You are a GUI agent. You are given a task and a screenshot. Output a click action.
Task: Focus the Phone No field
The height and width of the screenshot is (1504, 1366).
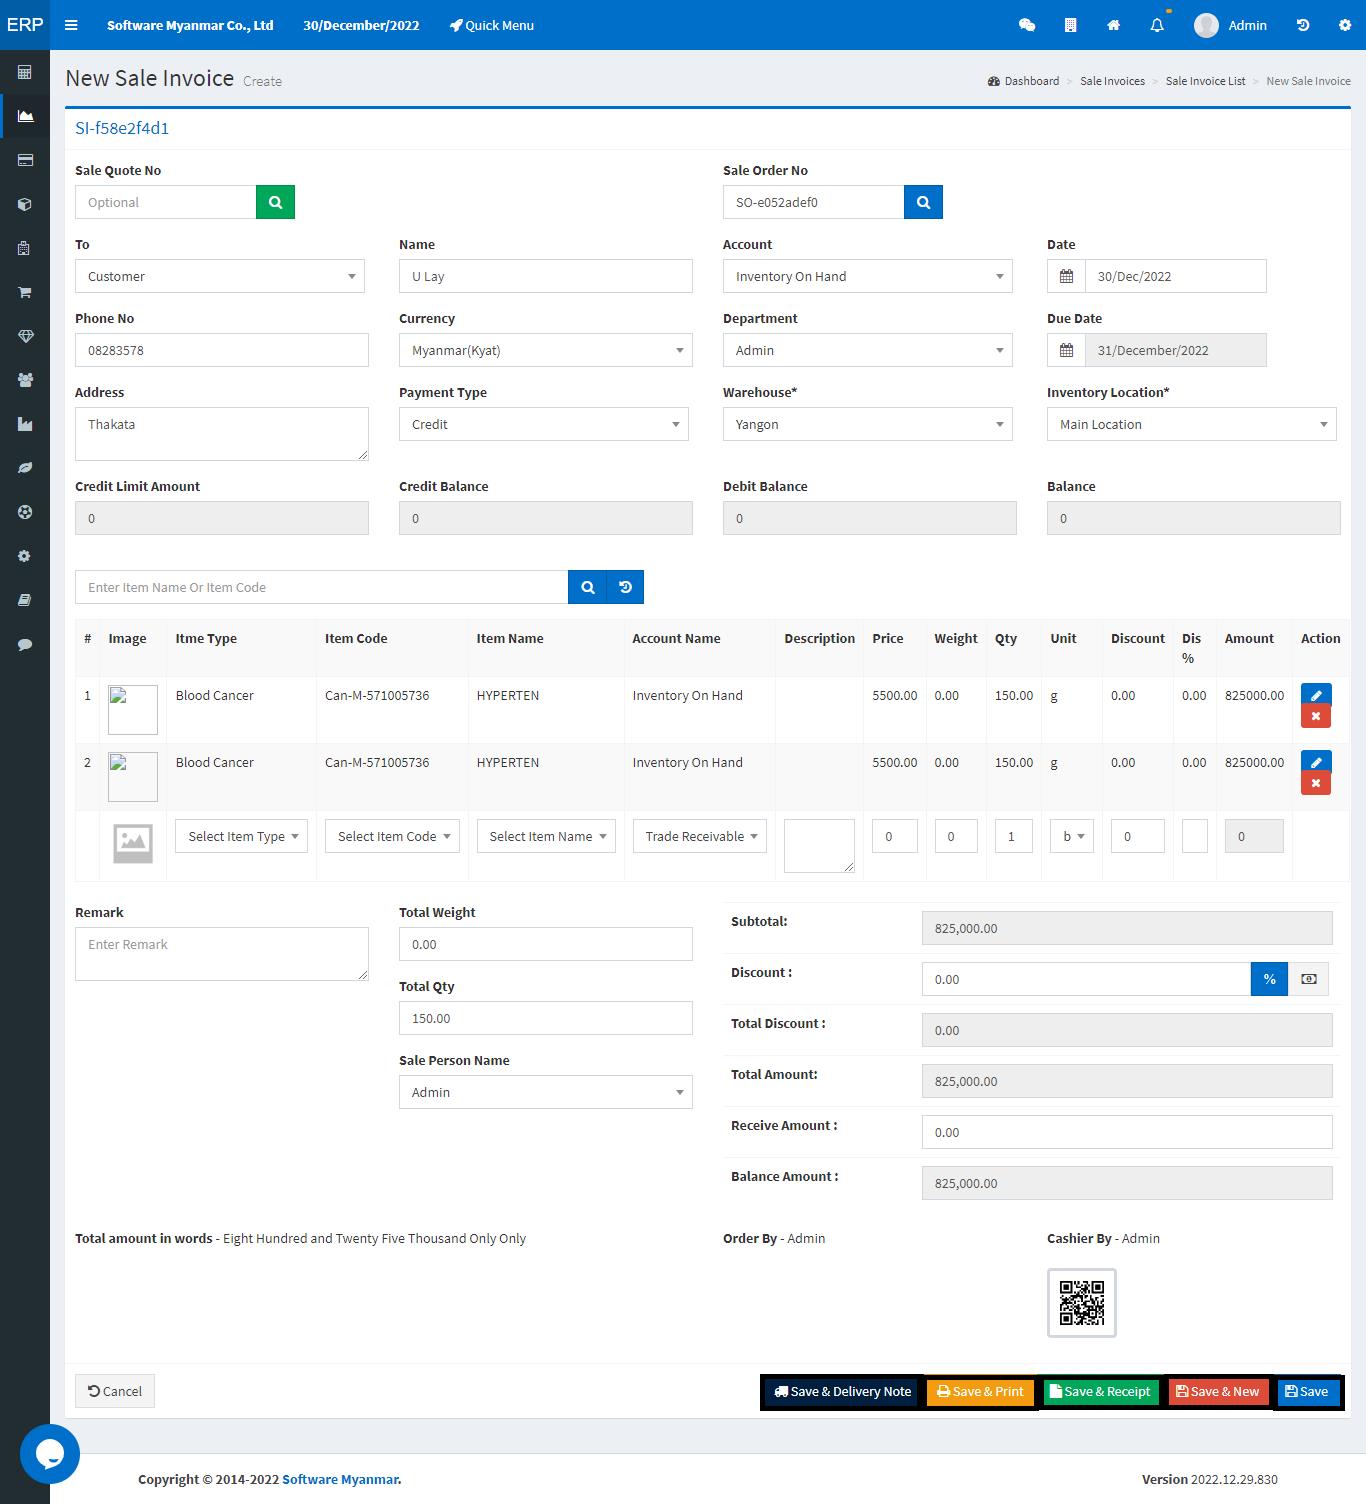(x=222, y=350)
